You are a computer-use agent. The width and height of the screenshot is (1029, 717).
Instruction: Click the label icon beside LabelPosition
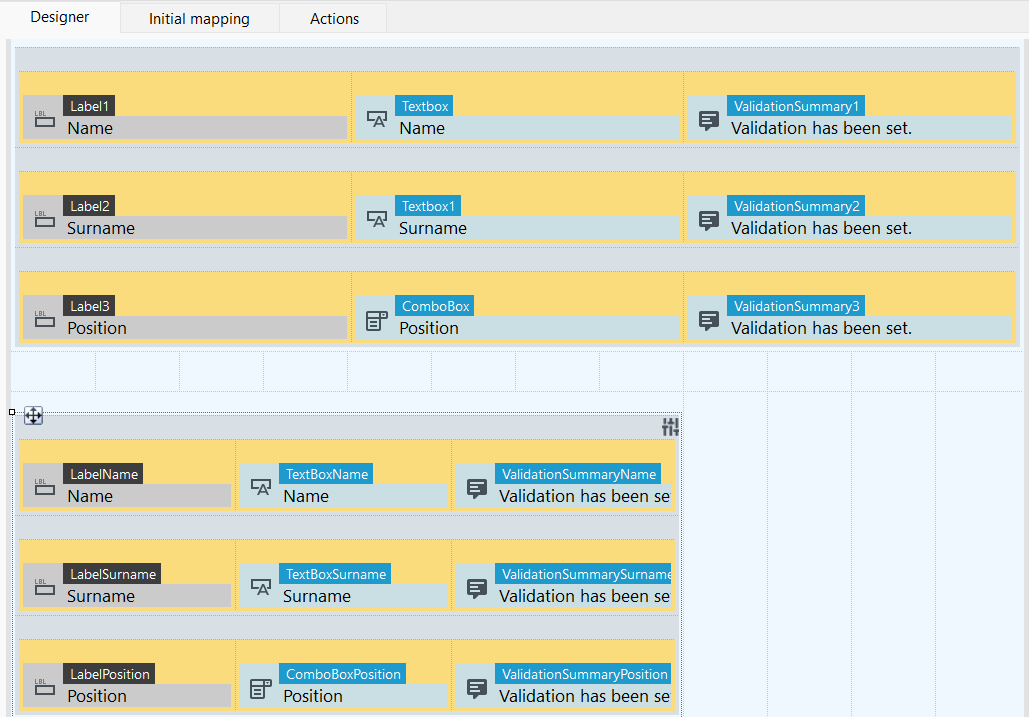pyautogui.click(x=45, y=687)
